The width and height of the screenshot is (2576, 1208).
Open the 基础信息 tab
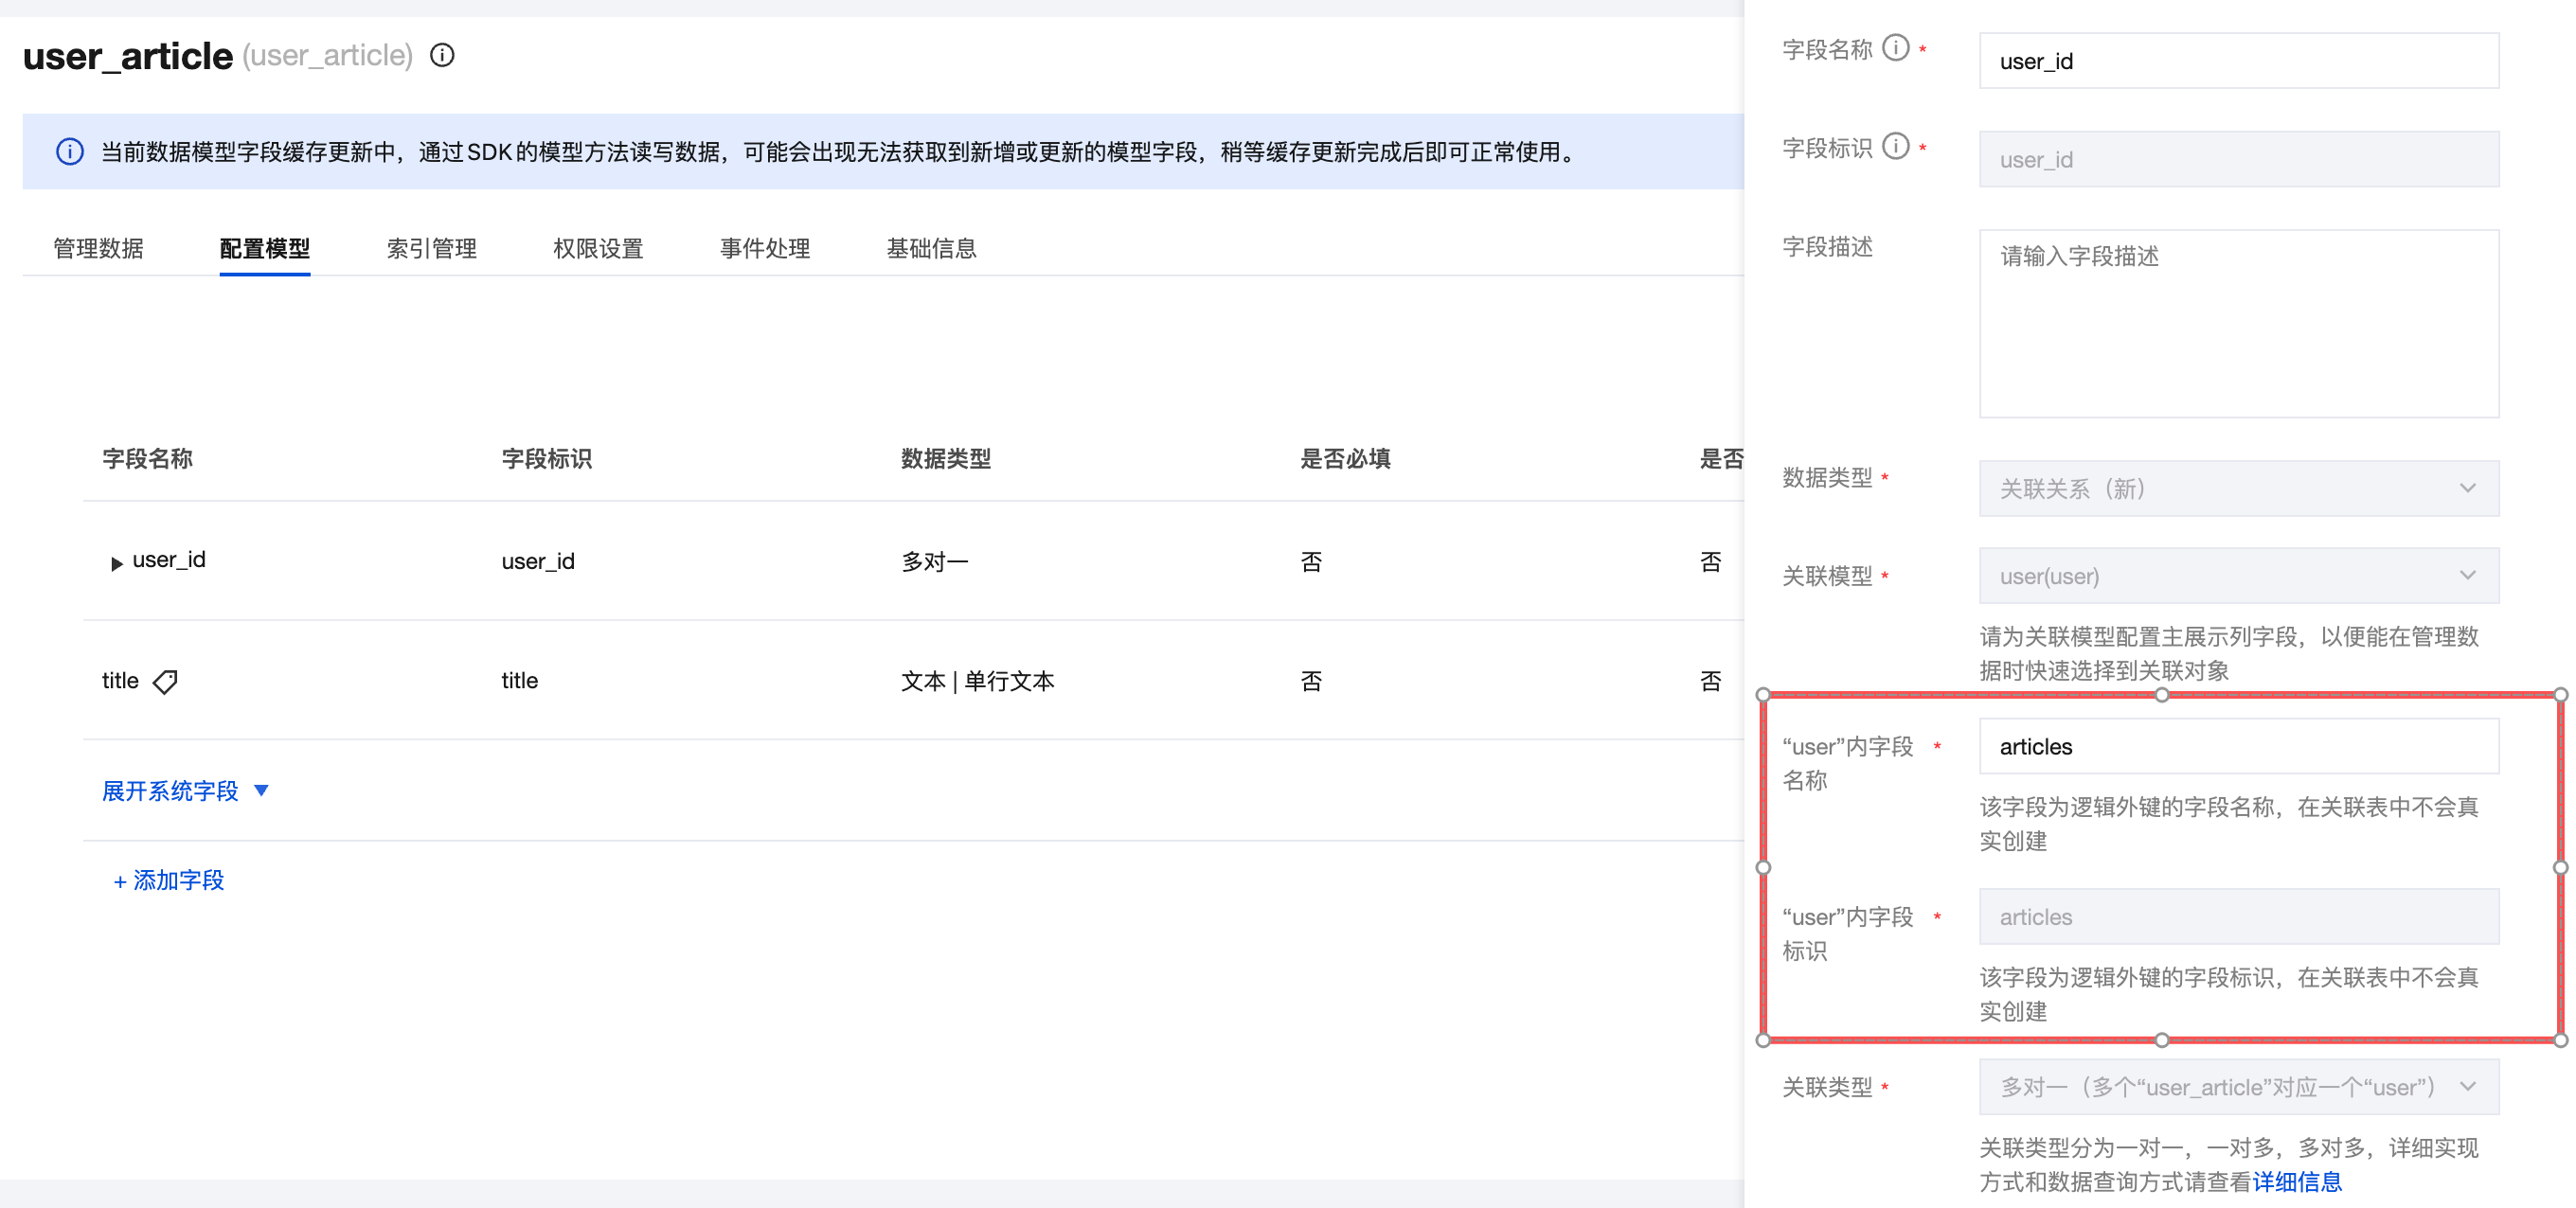pyautogui.click(x=930, y=248)
